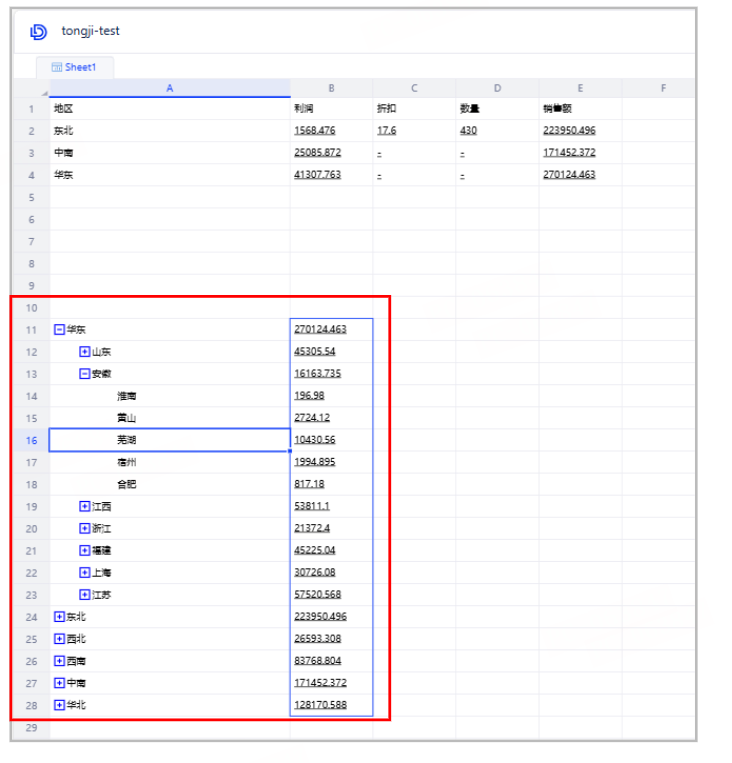Click the plus icon beside 江苏
The image size is (732, 763).
point(85,594)
